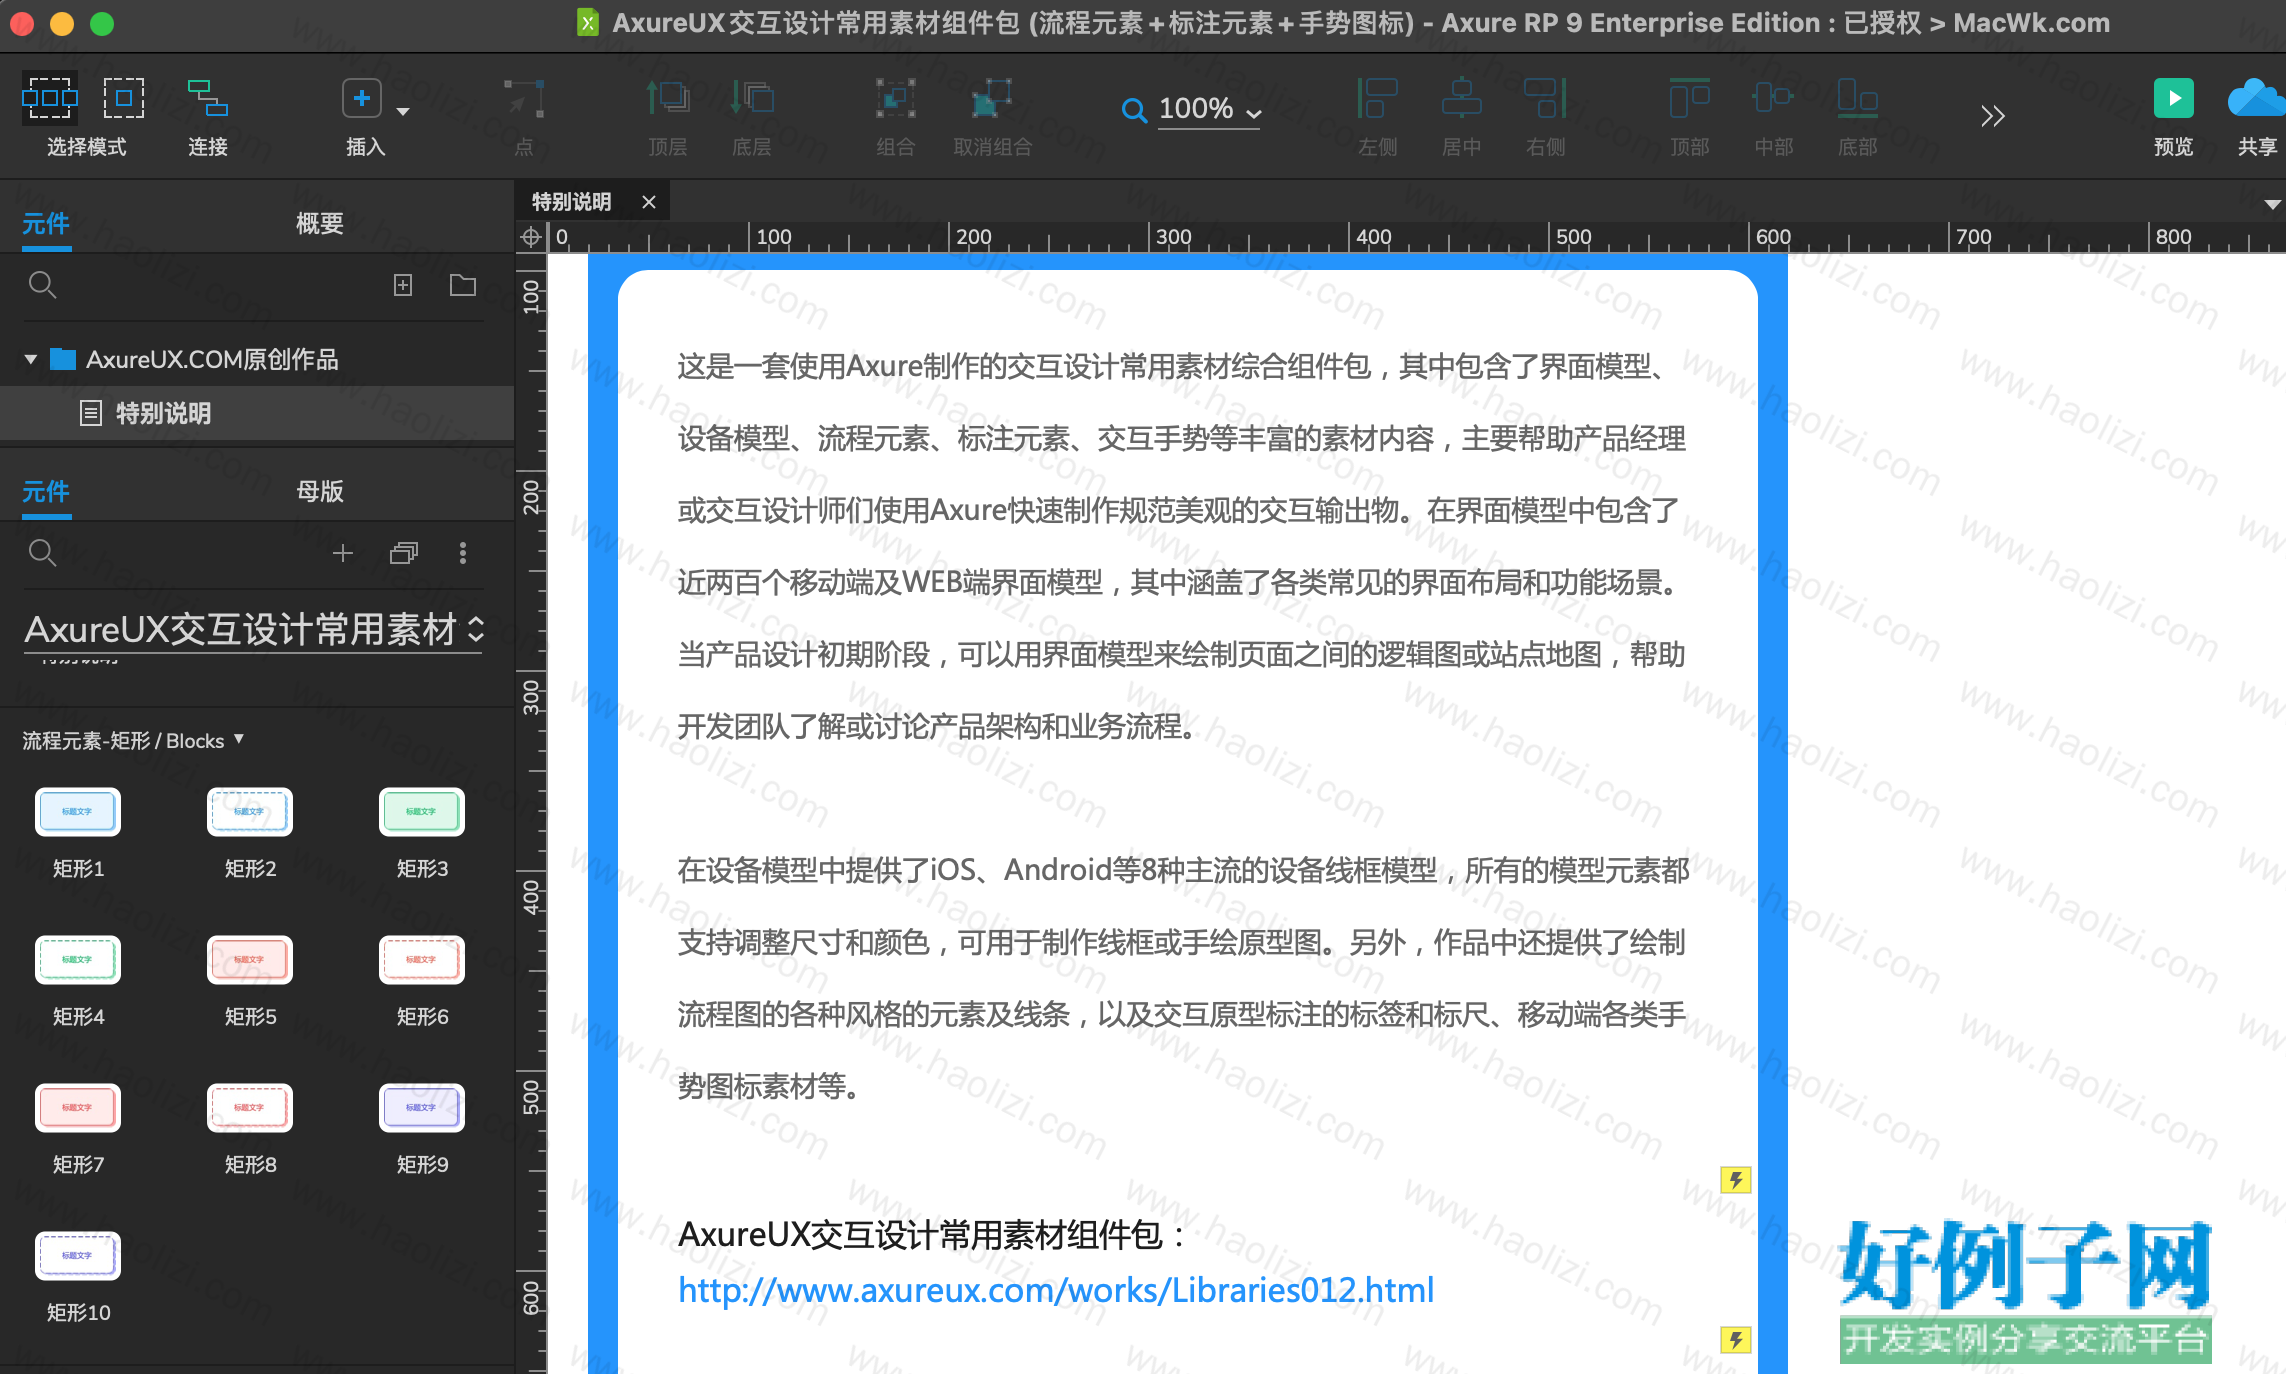This screenshot has width=2286, height=1374.
Task: Add a new folder icon
Action: [x=462, y=285]
